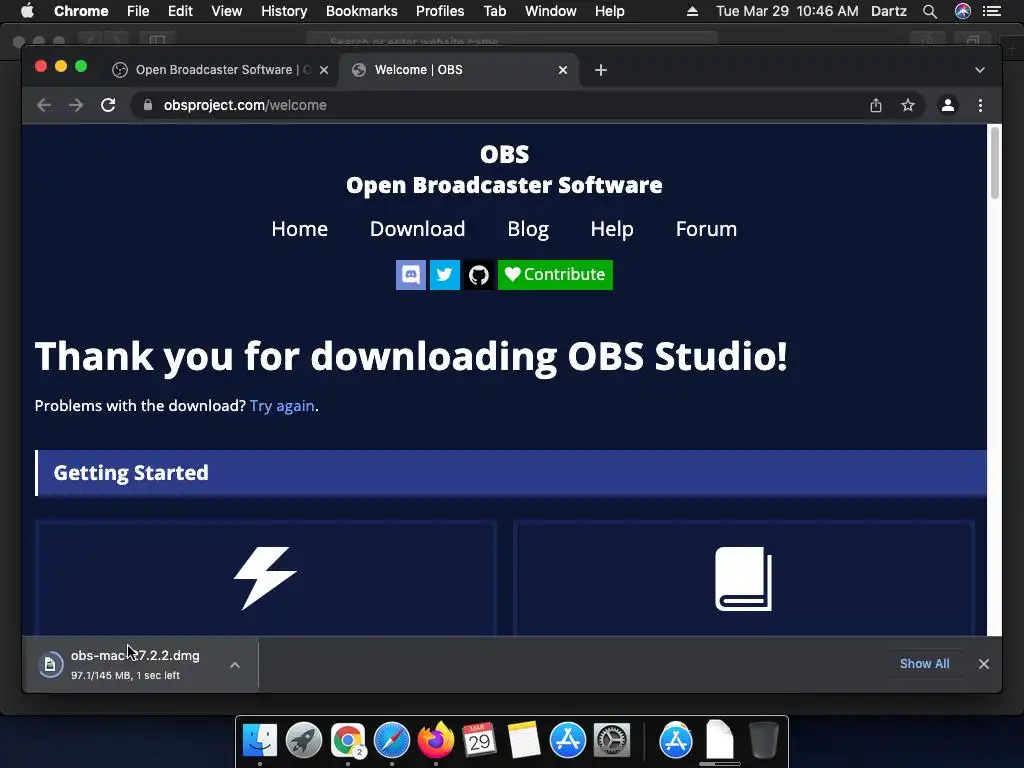Open the Chrome profile avatar icon
Viewport: 1024px width, 768px height.
(948, 105)
